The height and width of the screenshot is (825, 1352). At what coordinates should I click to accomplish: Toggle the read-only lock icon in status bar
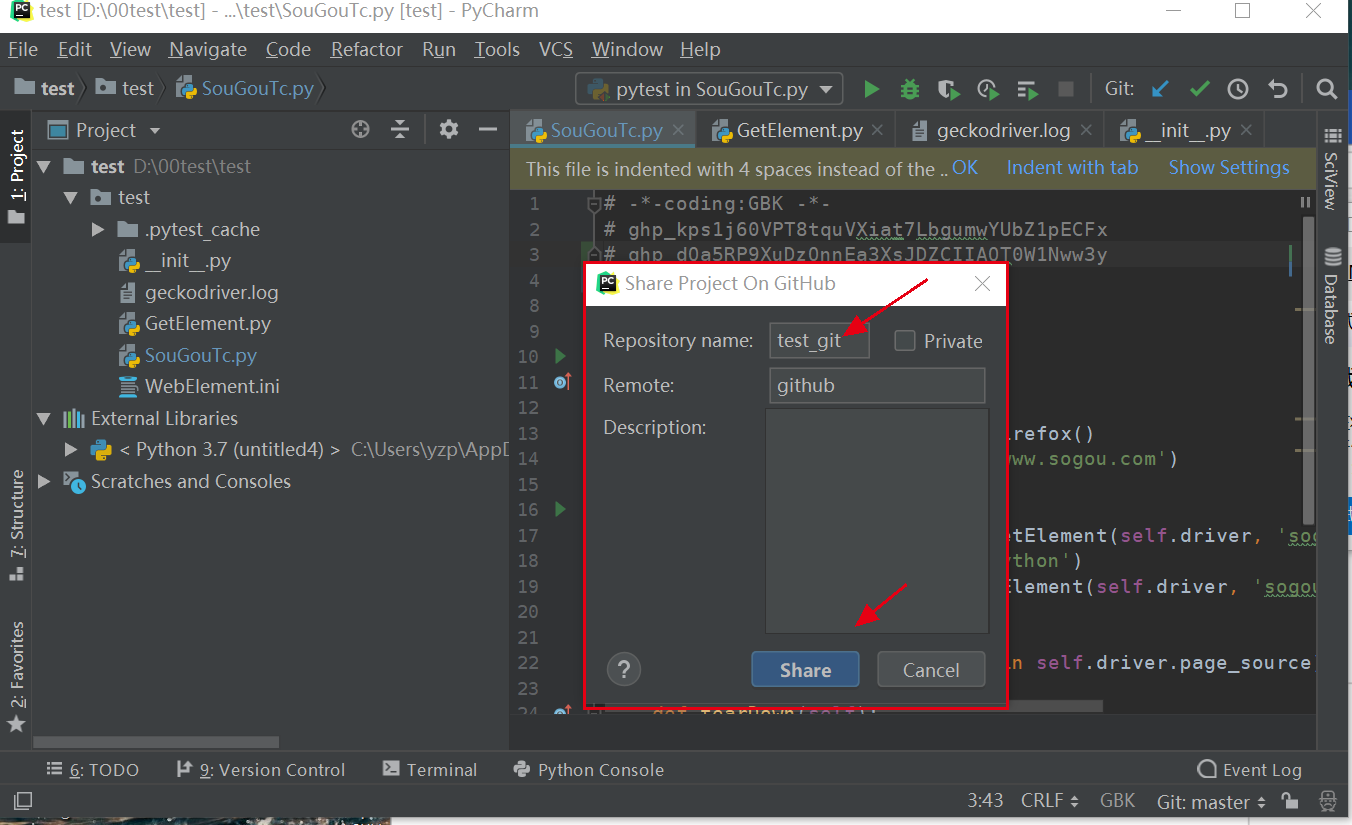click(x=1290, y=801)
